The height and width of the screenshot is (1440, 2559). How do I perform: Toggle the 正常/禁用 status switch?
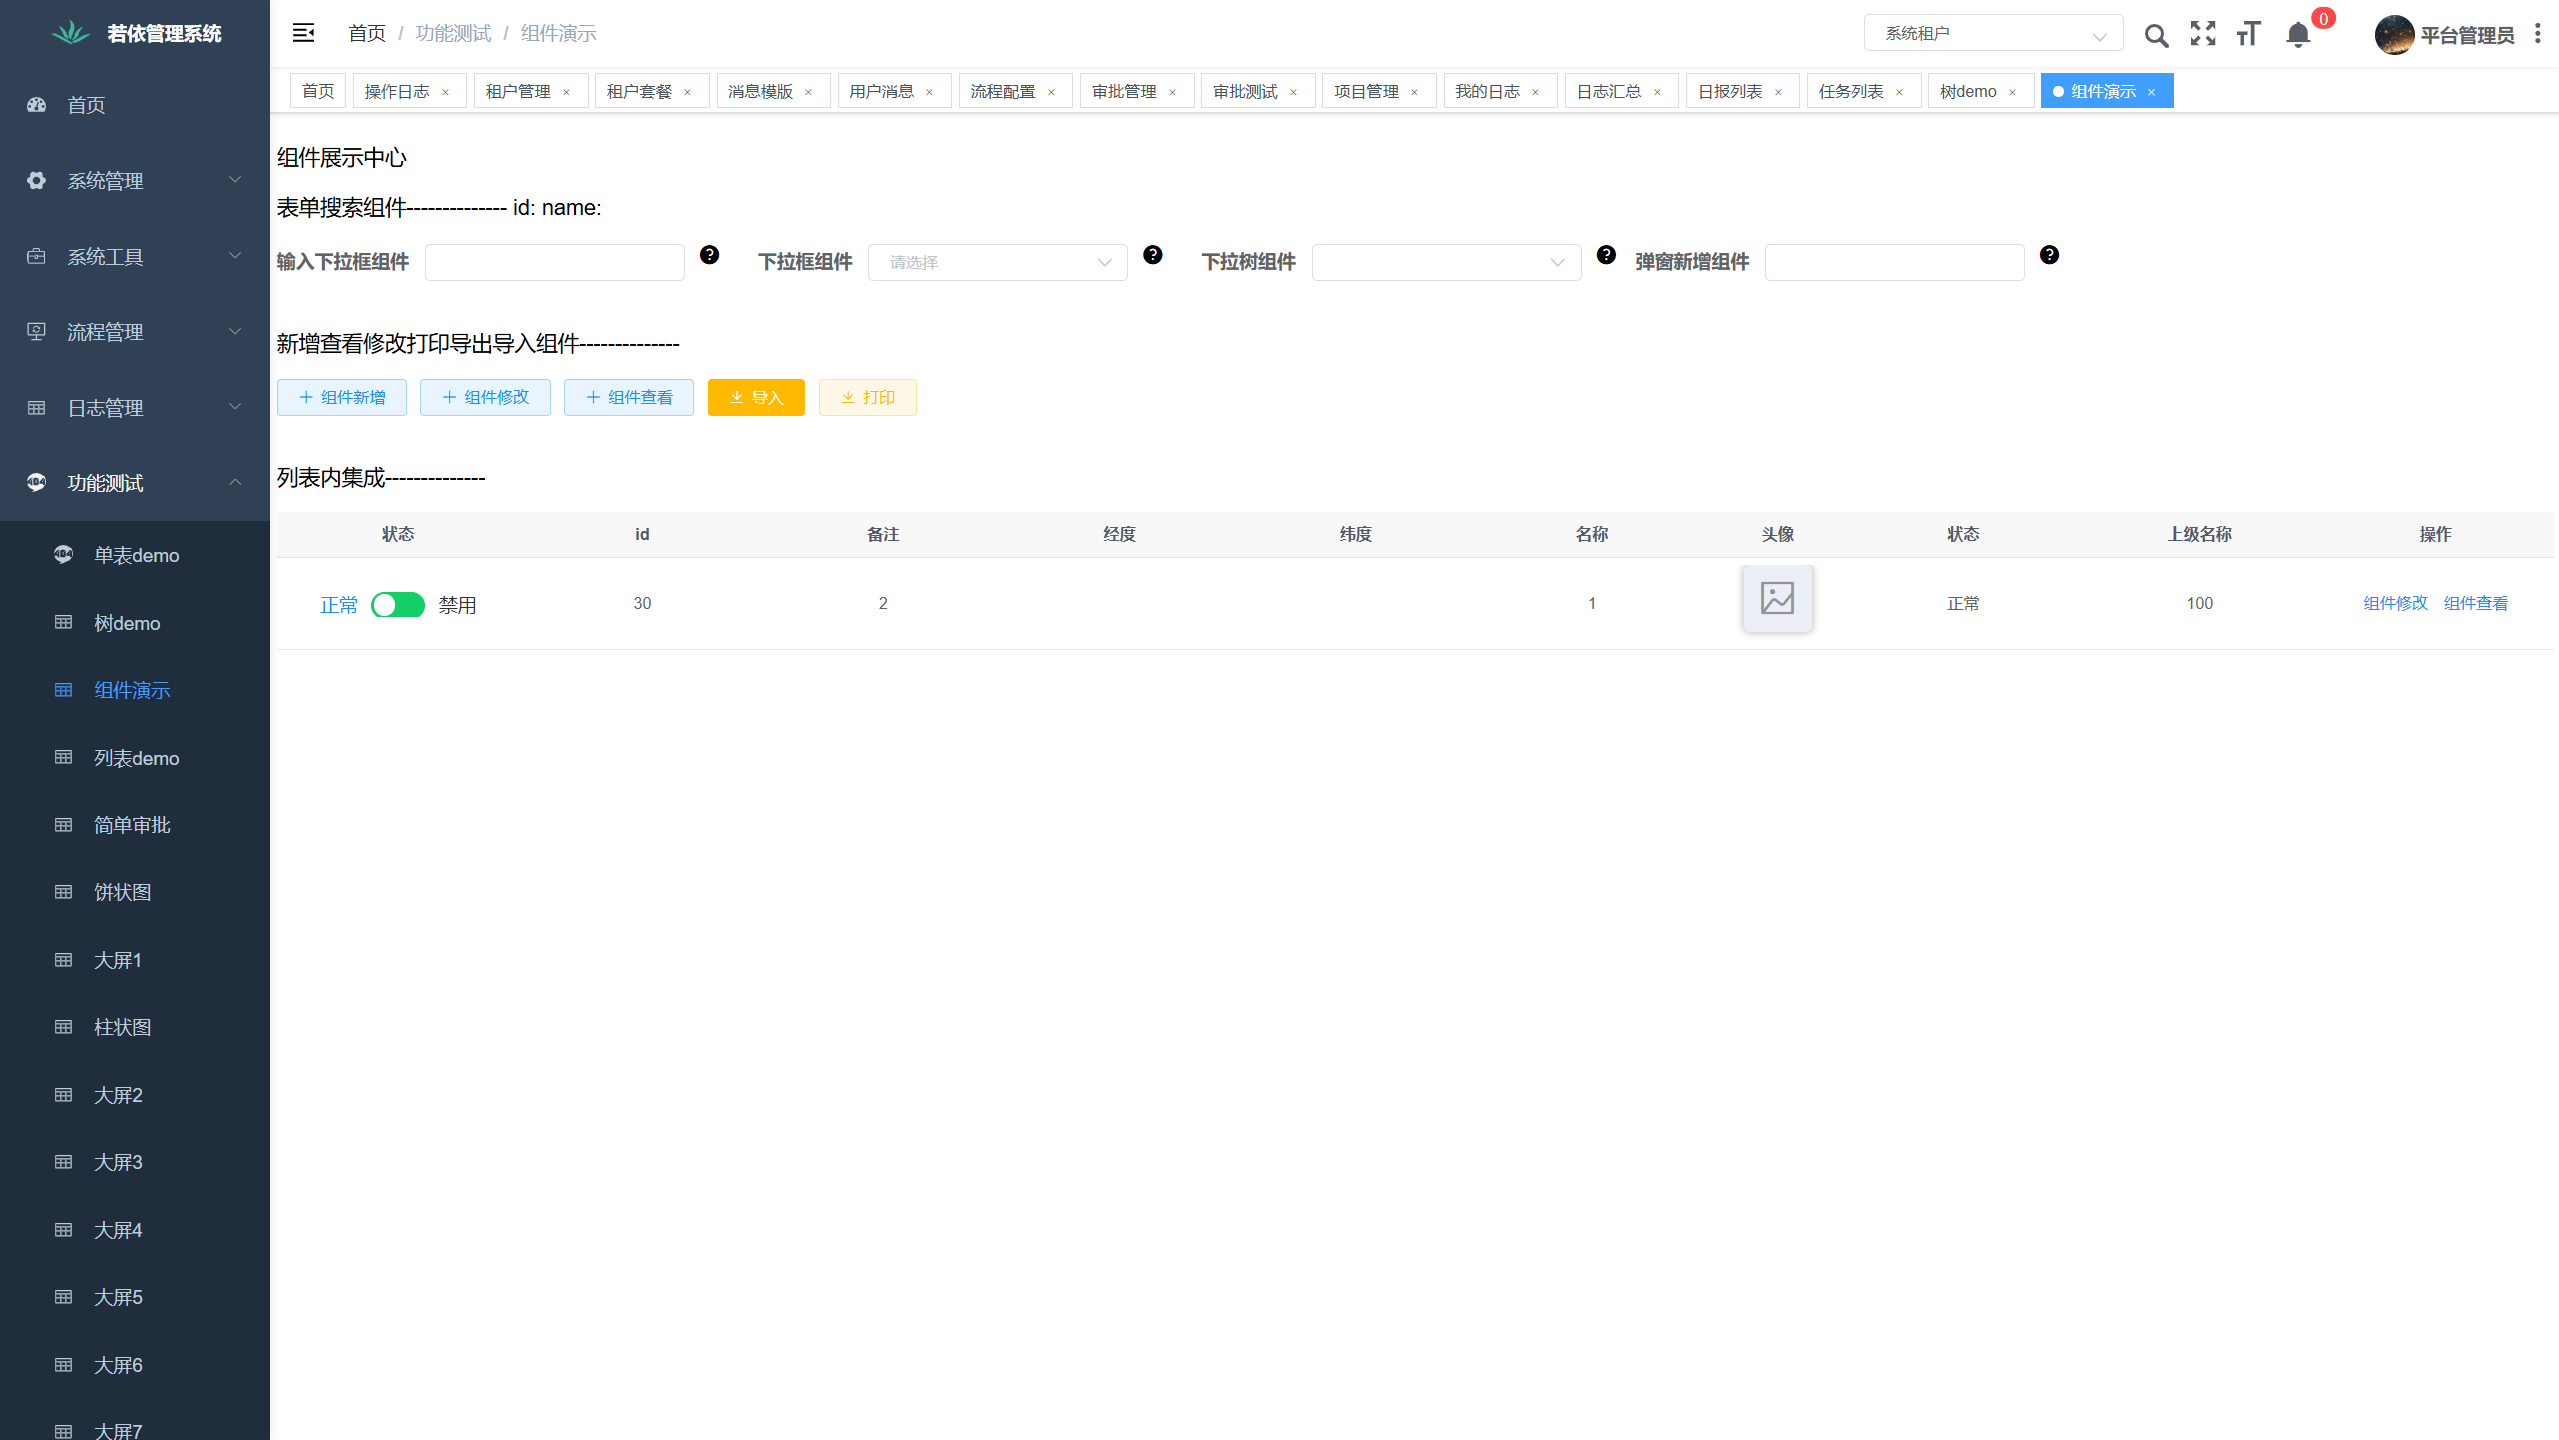point(398,605)
